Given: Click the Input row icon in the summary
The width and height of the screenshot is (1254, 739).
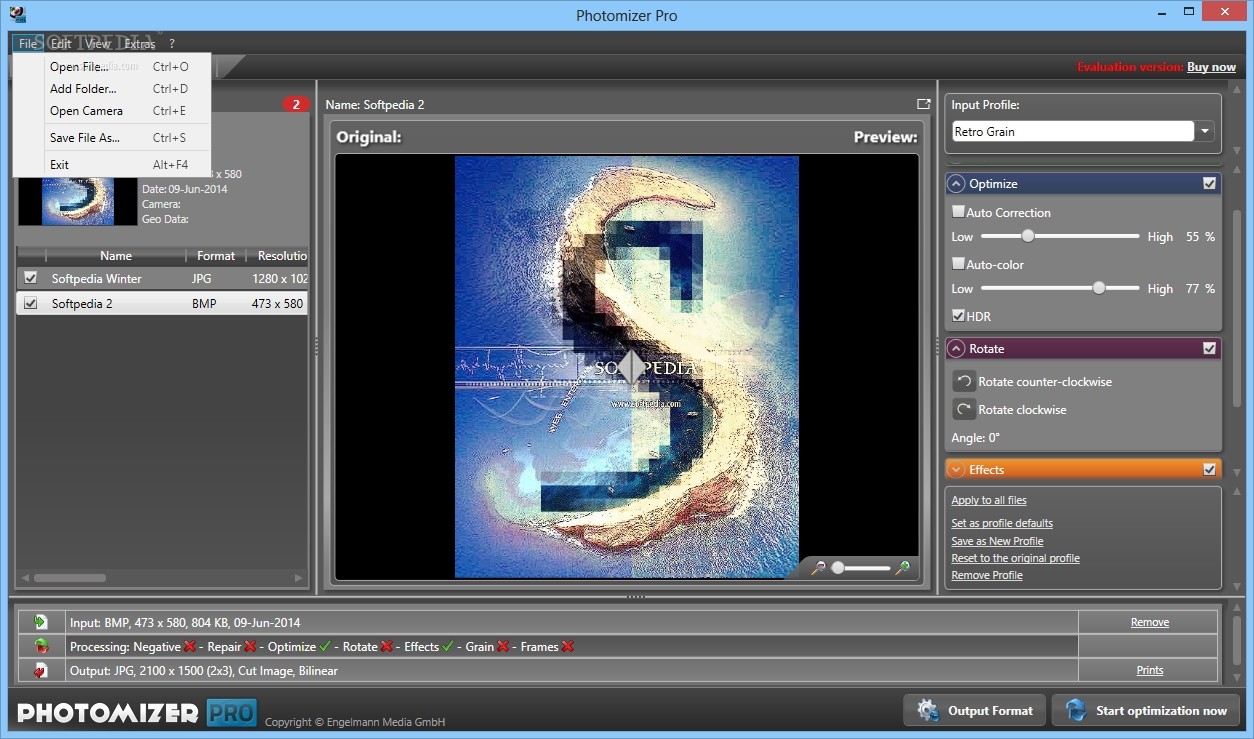Looking at the screenshot, I should 41,622.
